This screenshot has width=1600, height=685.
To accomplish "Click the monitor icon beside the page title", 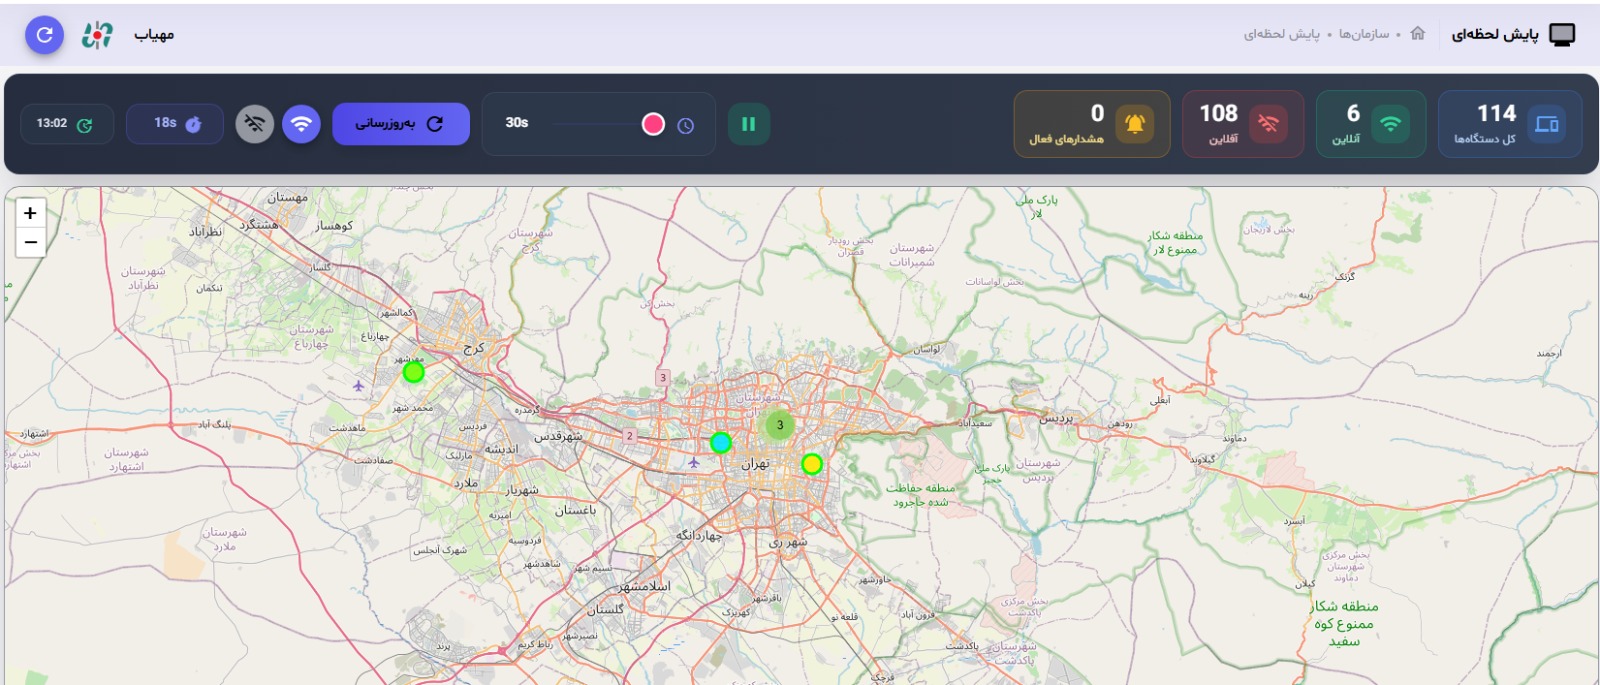I will [1561, 35].
